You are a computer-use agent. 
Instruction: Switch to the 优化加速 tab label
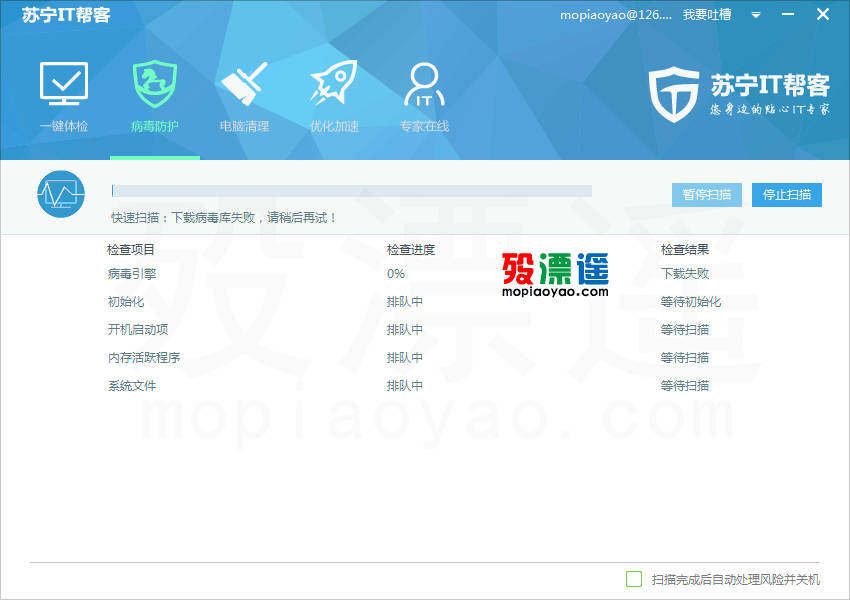(x=334, y=126)
